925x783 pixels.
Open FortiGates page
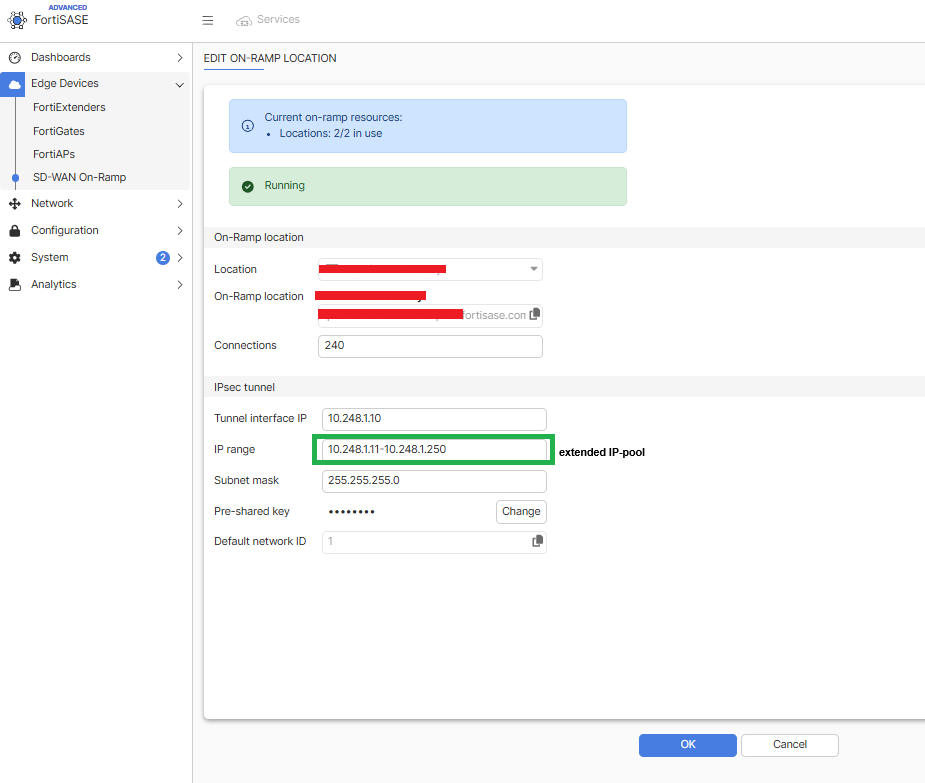58,131
